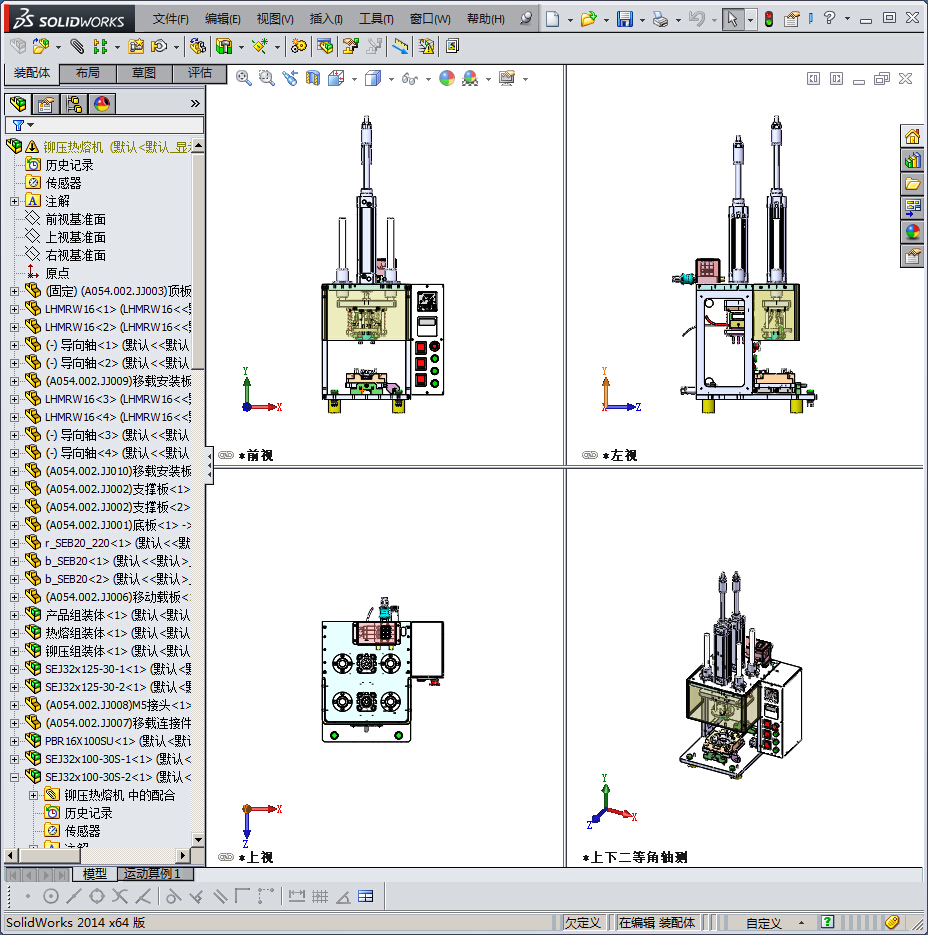The height and width of the screenshot is (935, 928).
Task: Toggle the view link icon beside 左视
Action: click(x=590, y=455)
